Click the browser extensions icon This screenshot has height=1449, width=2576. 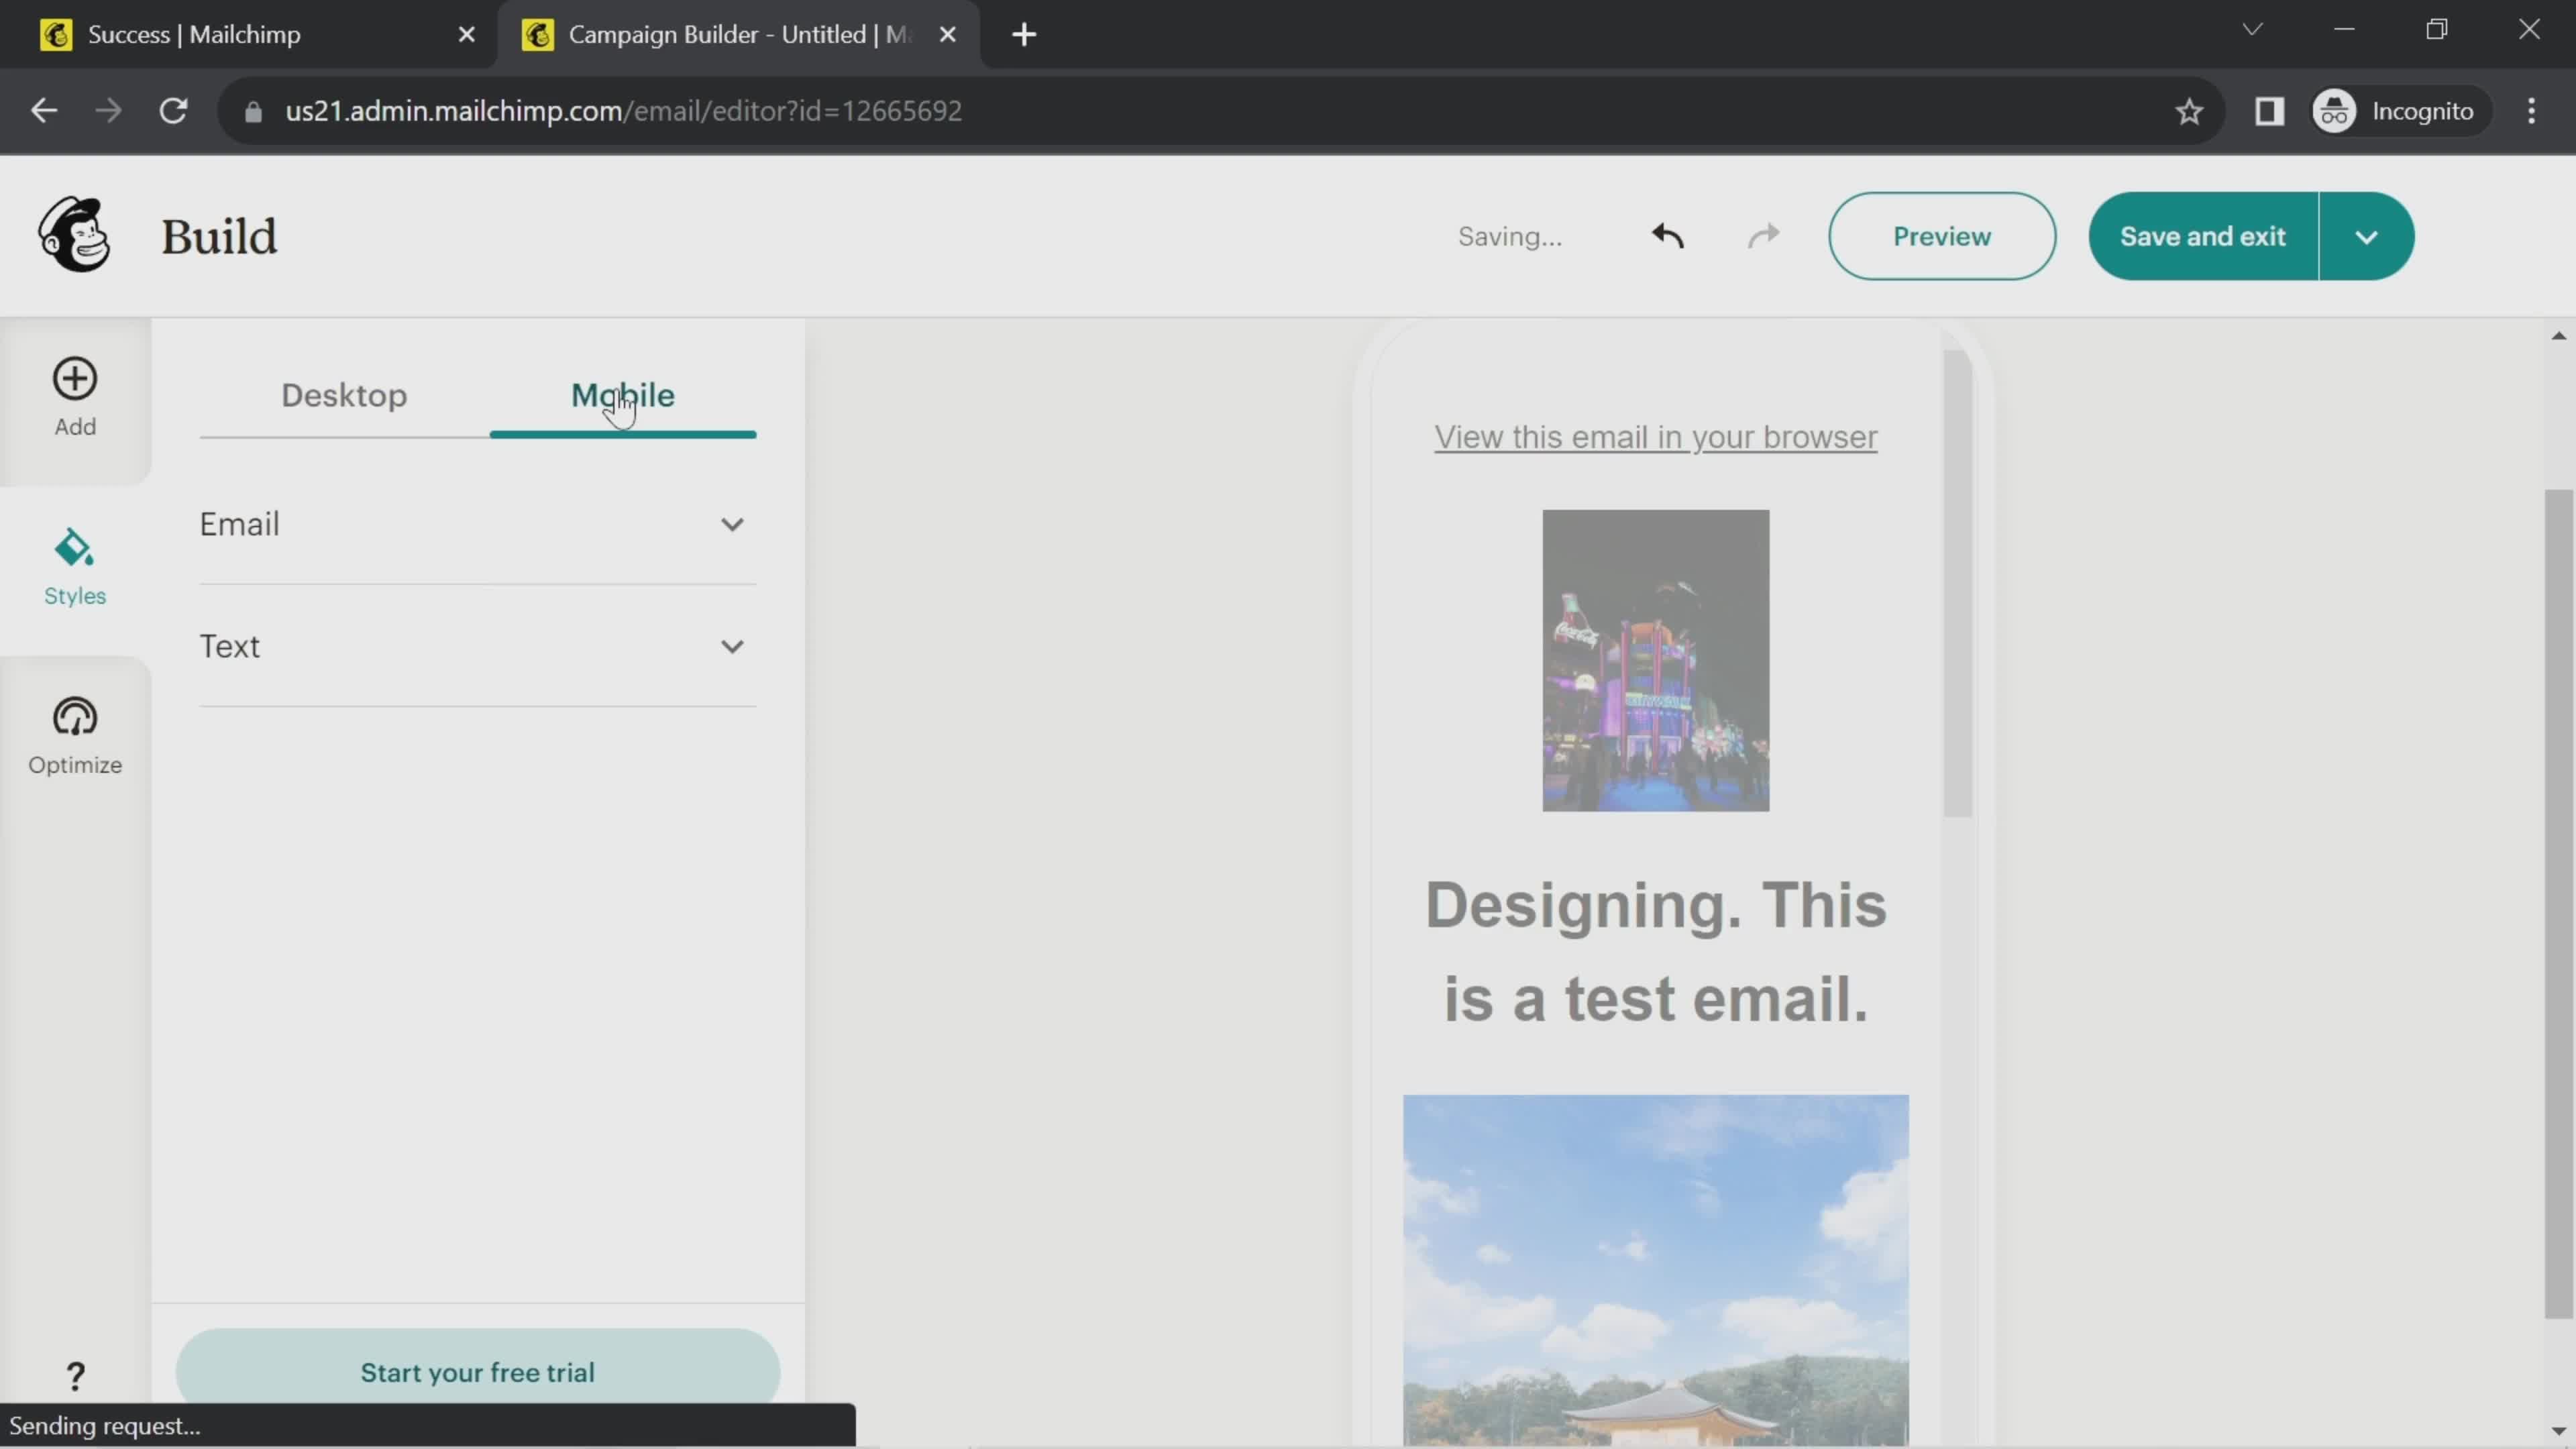pyautogui.click(x=2270, y=110)
